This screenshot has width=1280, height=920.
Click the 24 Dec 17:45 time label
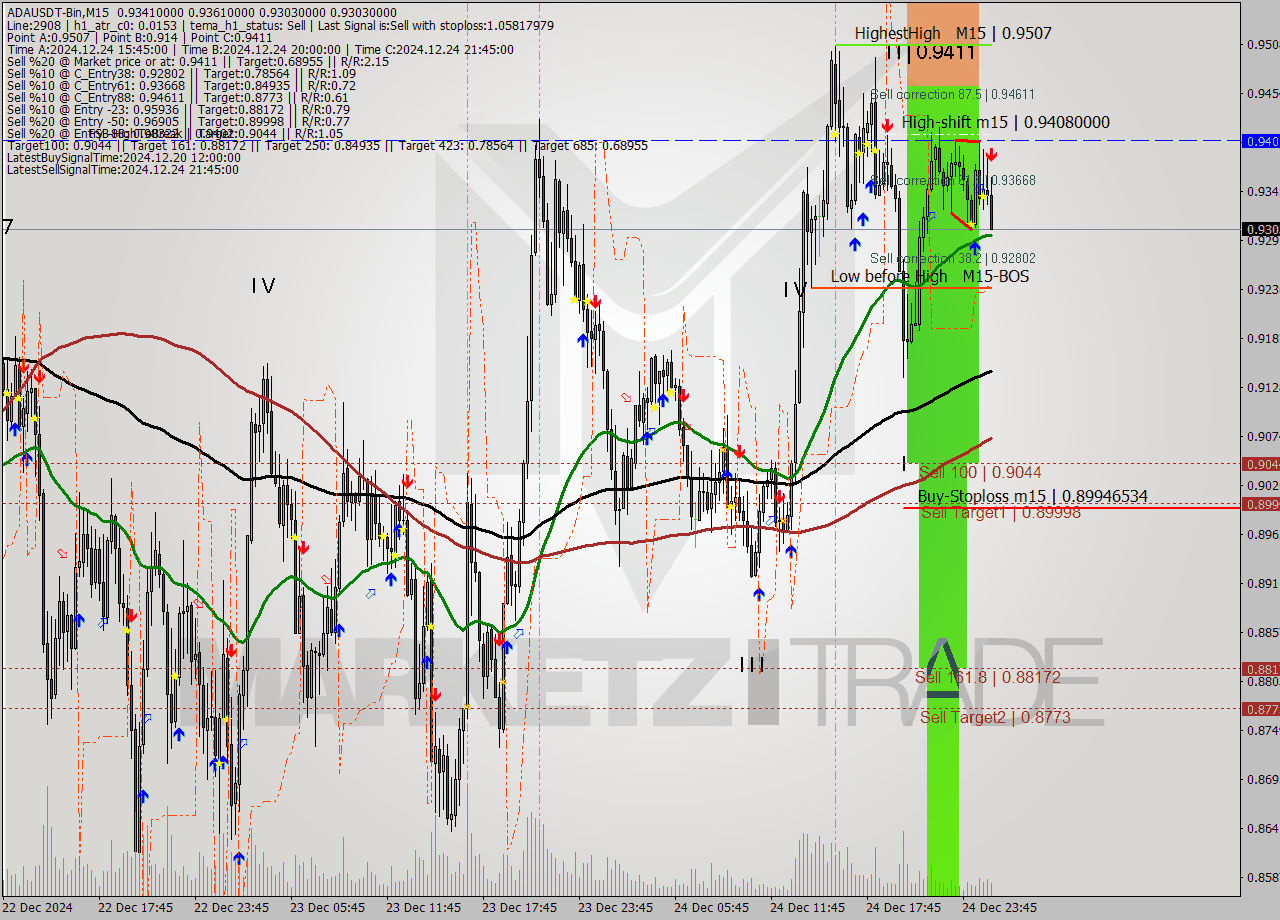[x=903, y=908]
